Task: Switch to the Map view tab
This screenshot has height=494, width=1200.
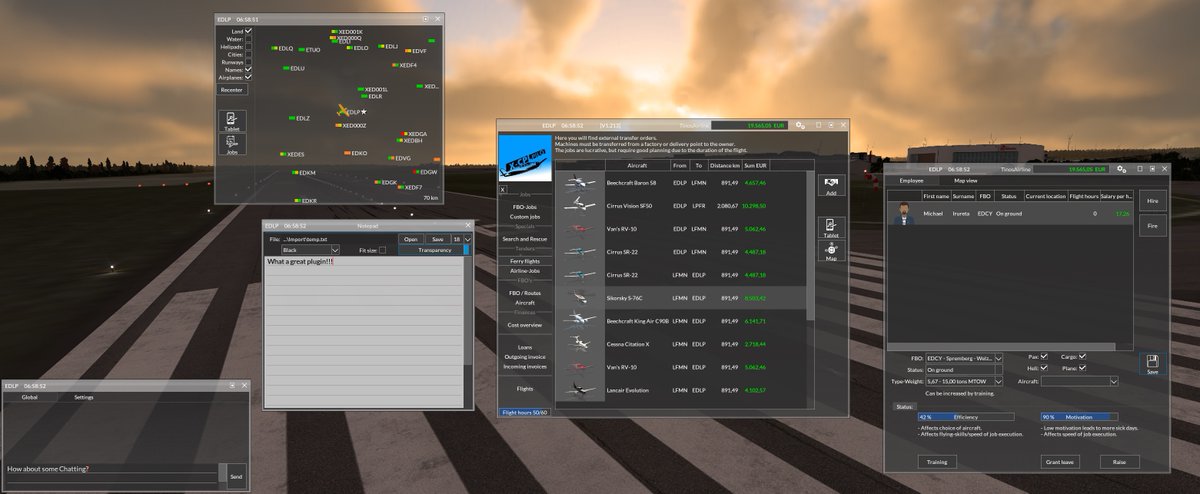Action: (966, 181)
